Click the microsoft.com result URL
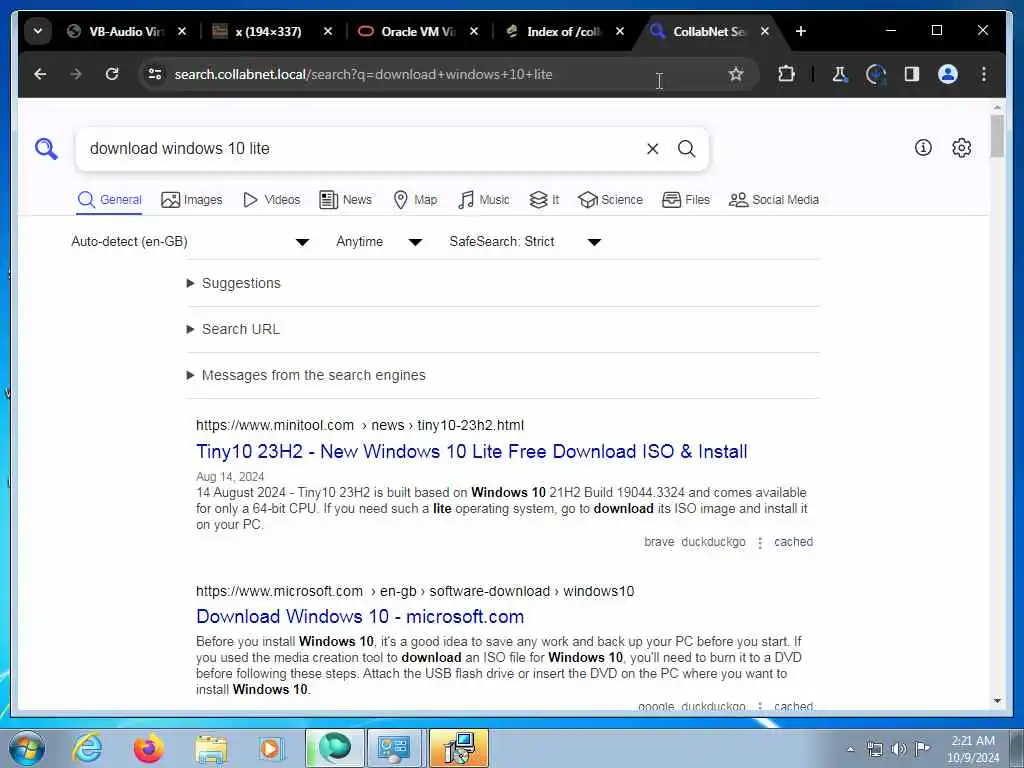 (x=415, y=592)
